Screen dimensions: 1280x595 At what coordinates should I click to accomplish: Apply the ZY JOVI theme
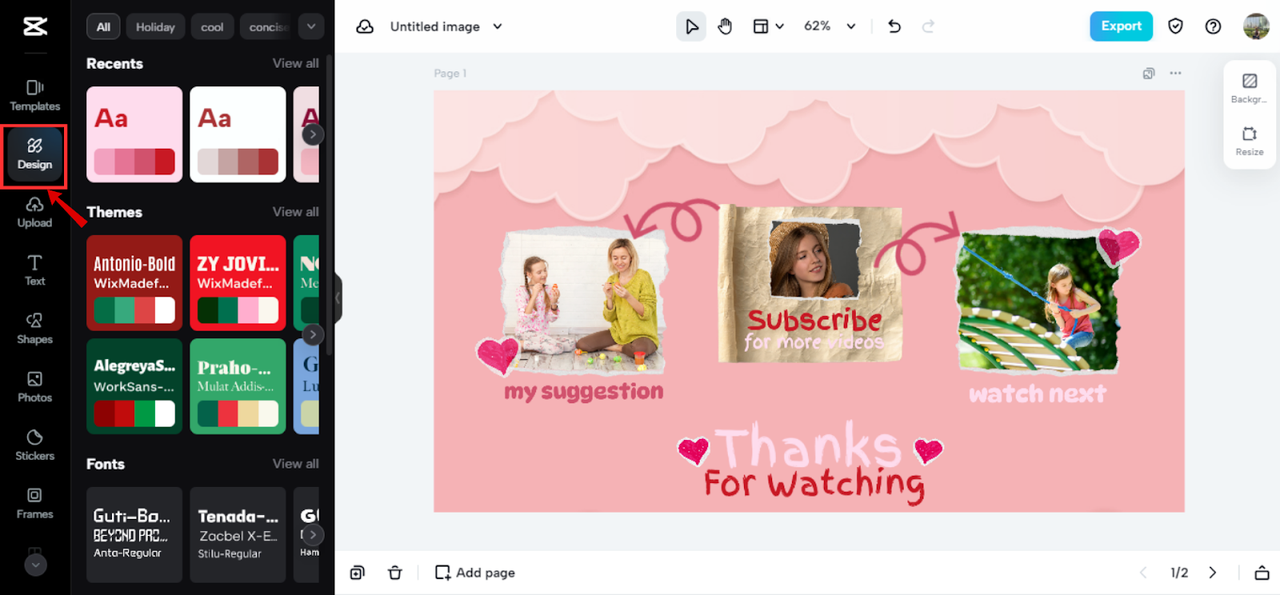[238, 283]
